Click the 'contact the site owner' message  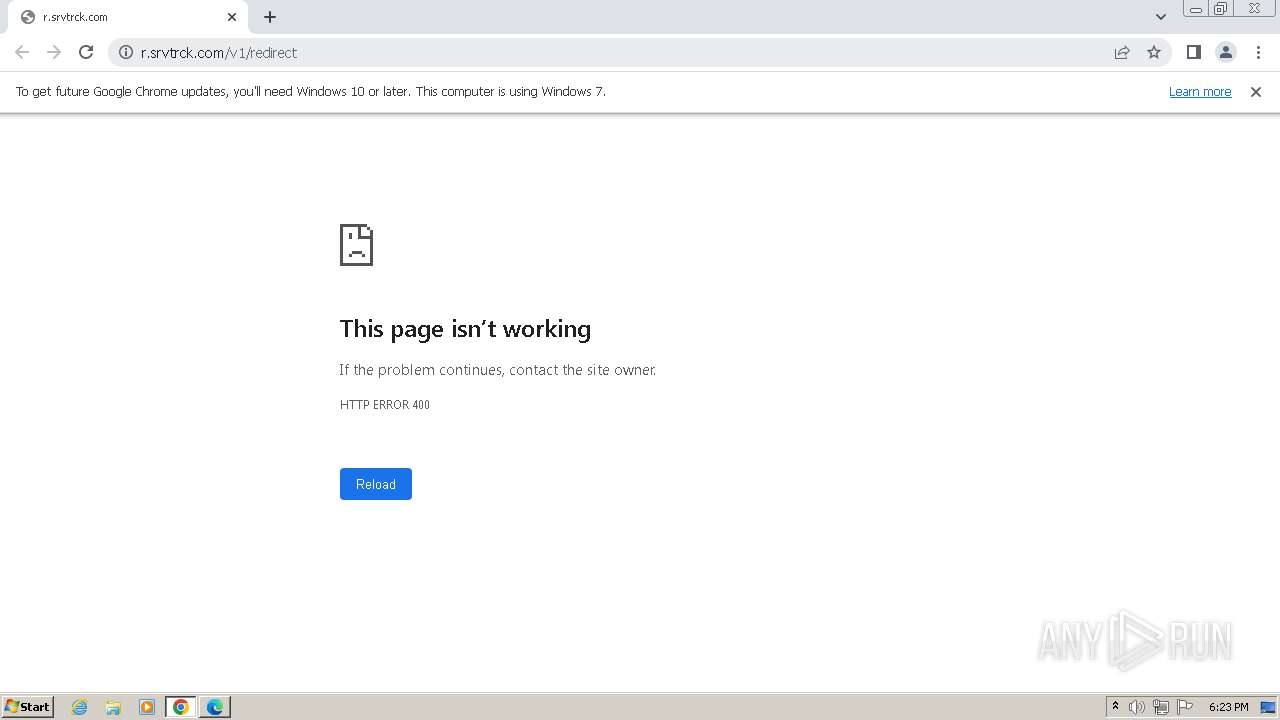(x=498, y=370)
